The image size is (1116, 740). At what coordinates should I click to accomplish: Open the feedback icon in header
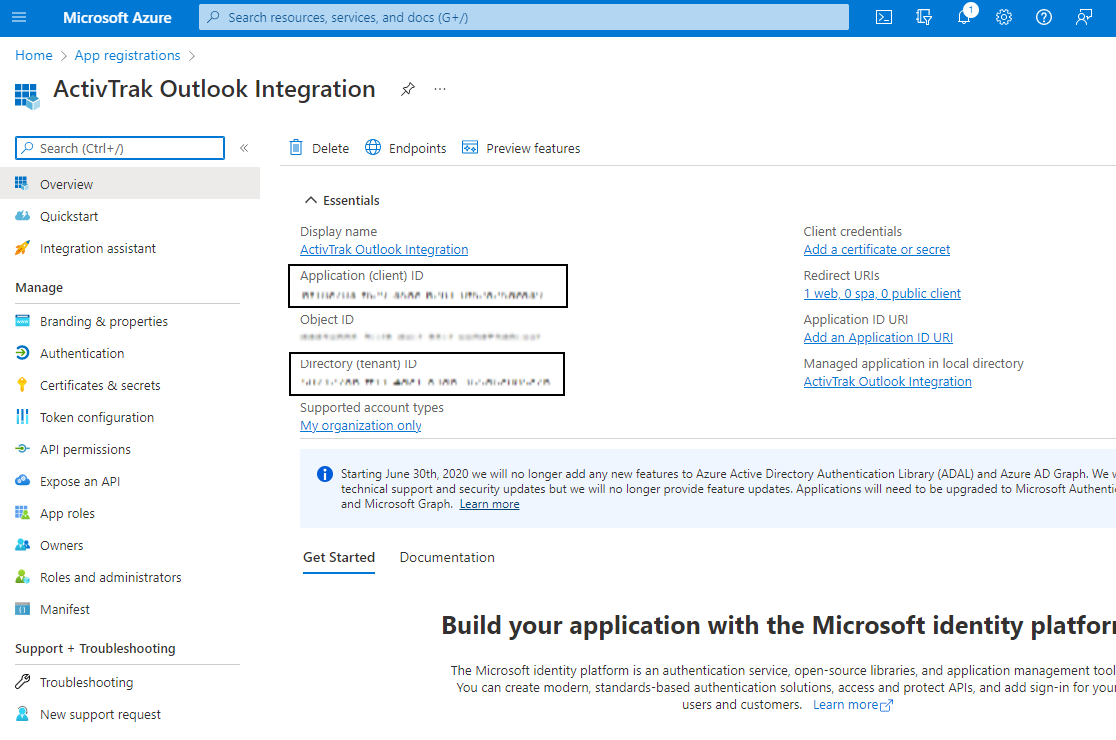[1084, 17]
